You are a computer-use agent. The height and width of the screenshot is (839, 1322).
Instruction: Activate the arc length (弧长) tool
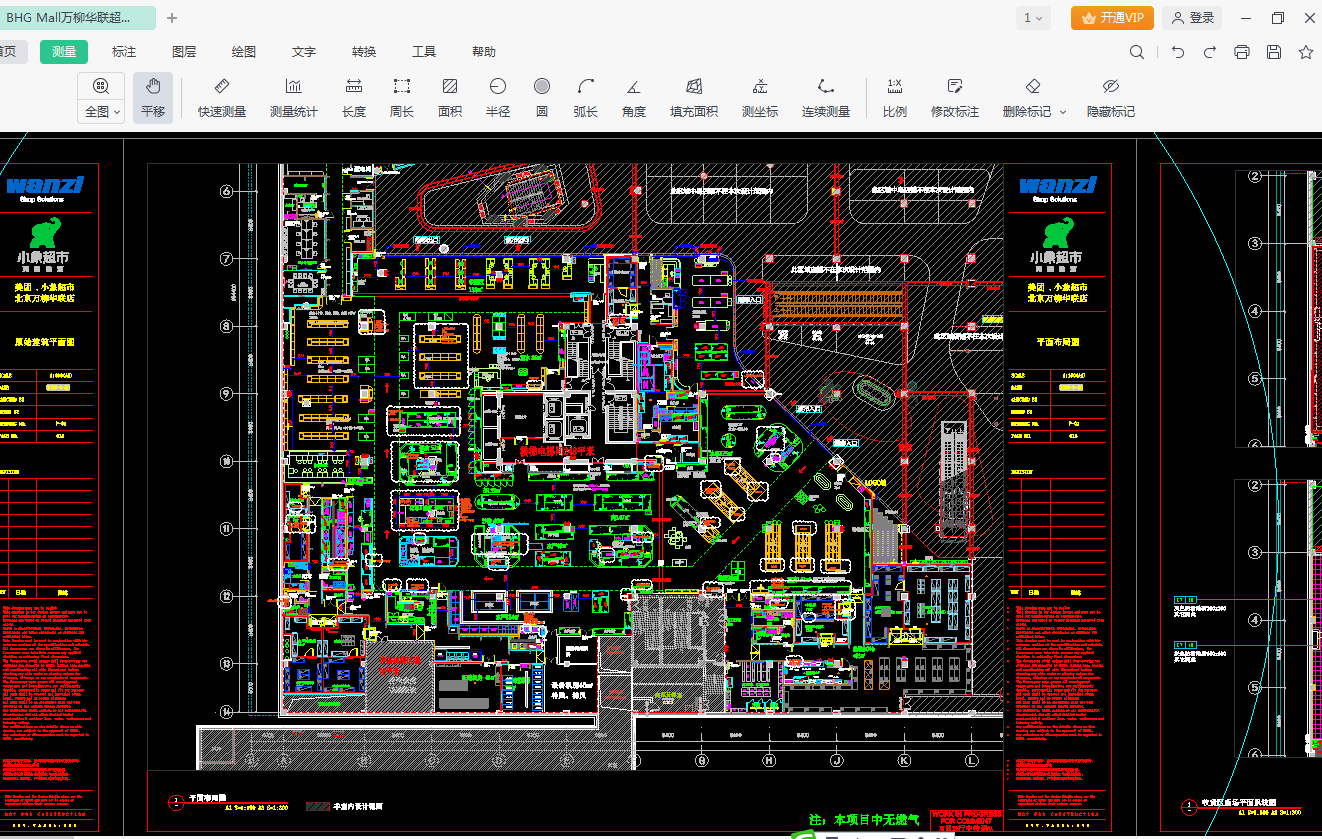pyautogui.click(x=585, y=97)
